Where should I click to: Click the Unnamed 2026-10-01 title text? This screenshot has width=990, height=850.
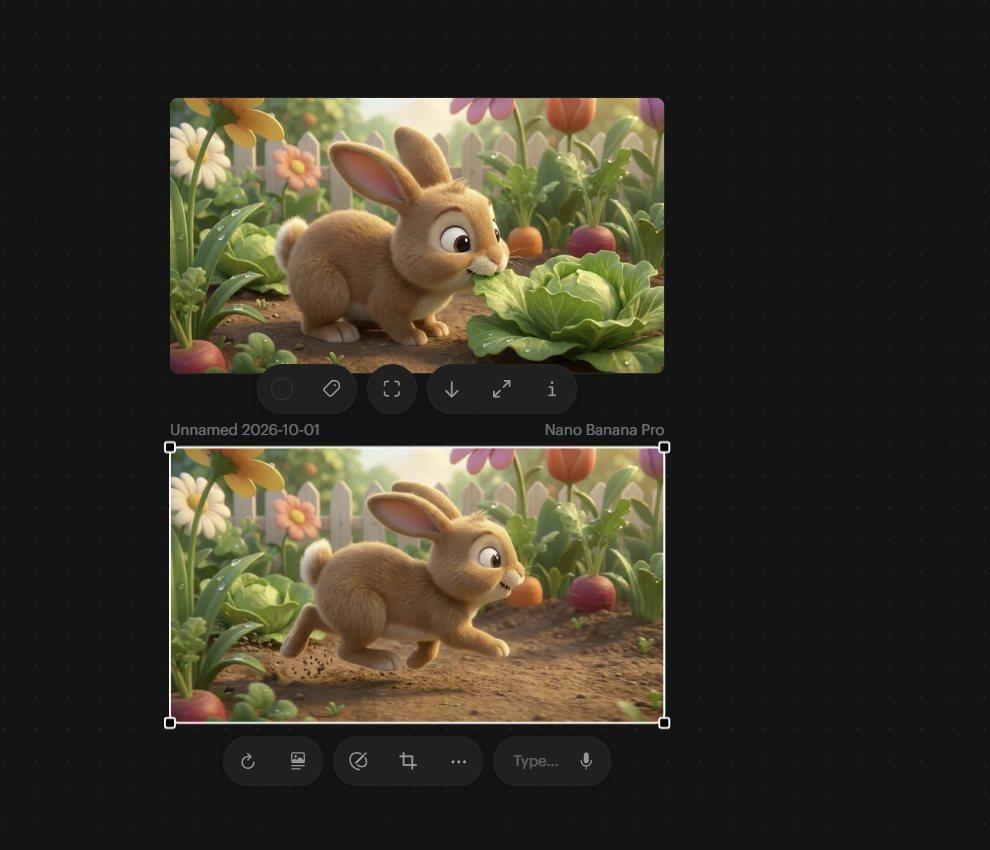tap(244, 429)
